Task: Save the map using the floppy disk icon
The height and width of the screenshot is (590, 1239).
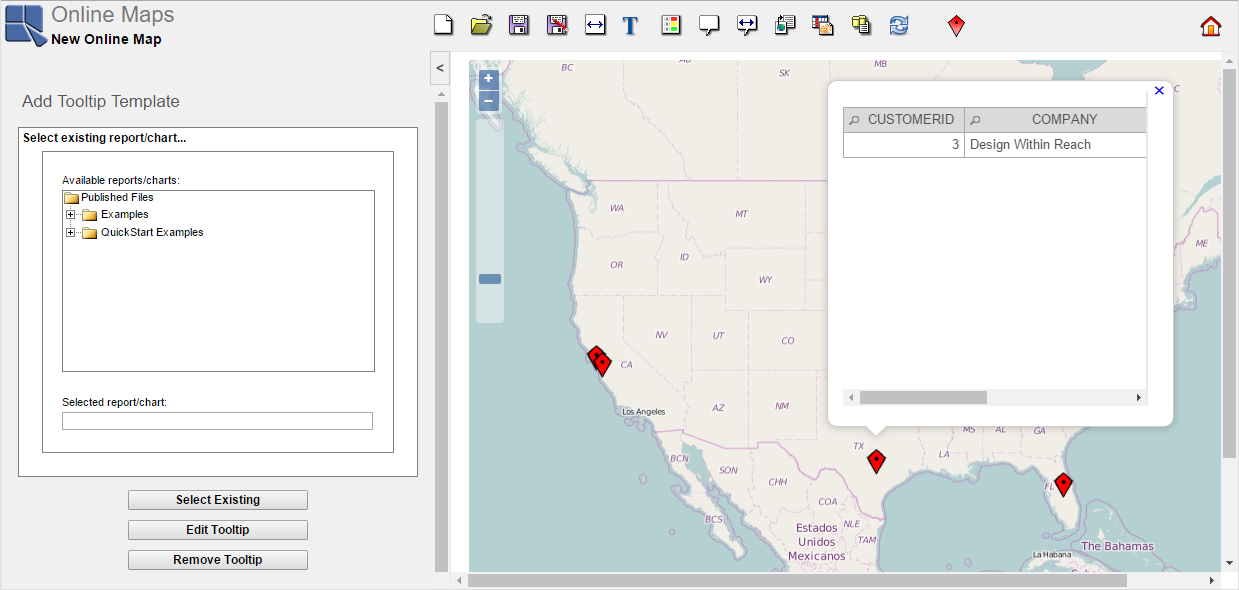Action: (x=519, y=26)
